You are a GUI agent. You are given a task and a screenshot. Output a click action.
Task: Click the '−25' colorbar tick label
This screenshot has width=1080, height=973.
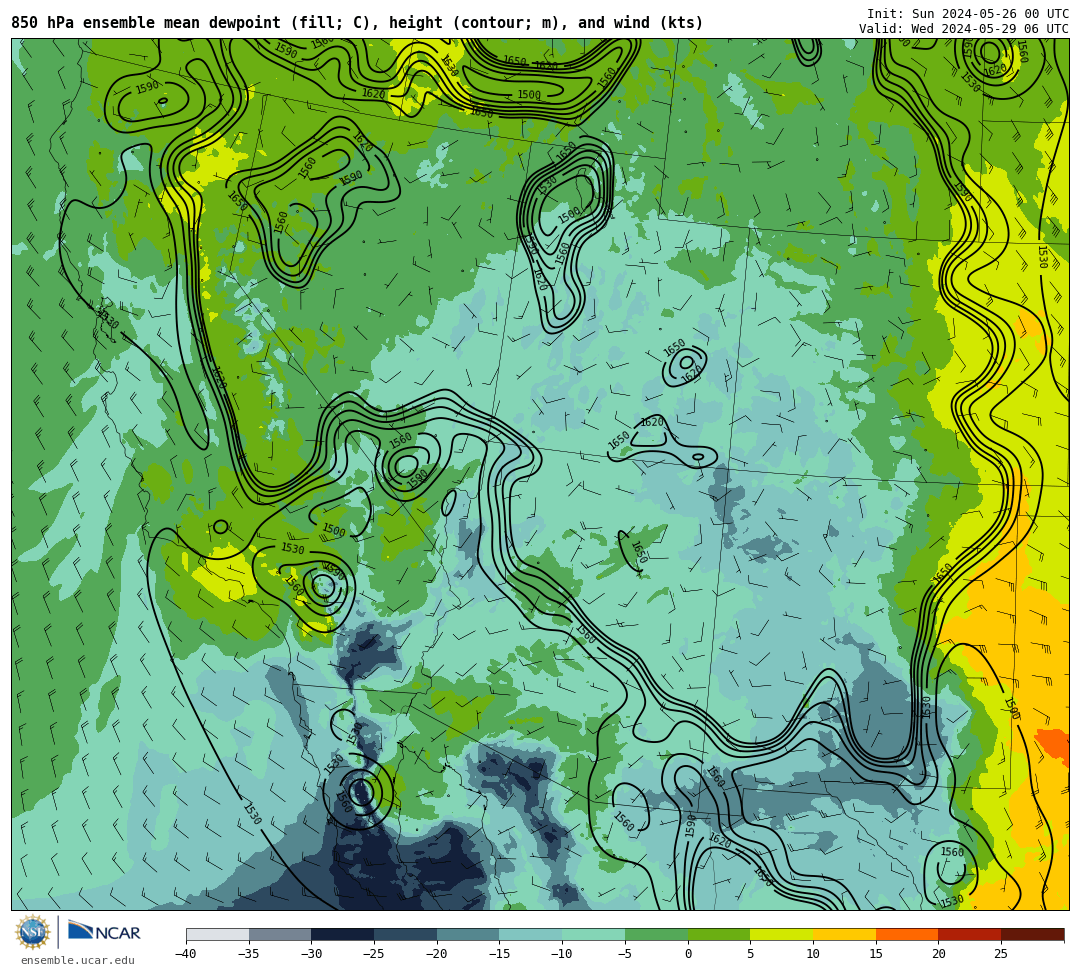(x=374, y=954)
